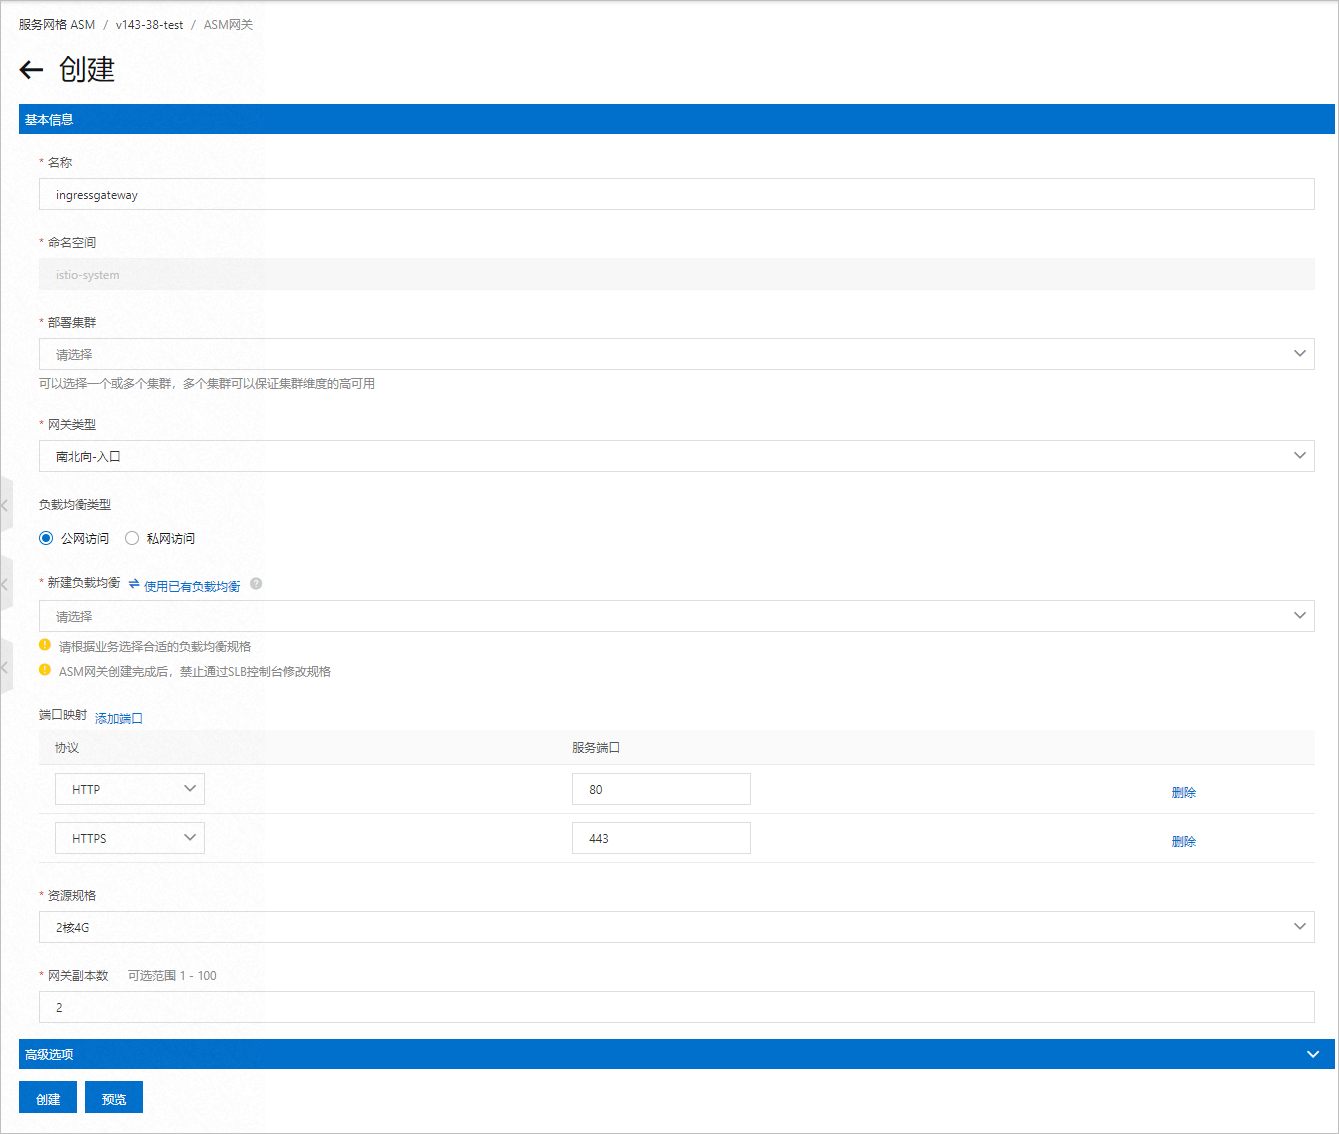
Task: Select the 公网访问 radio button
Action: [46, 538]
